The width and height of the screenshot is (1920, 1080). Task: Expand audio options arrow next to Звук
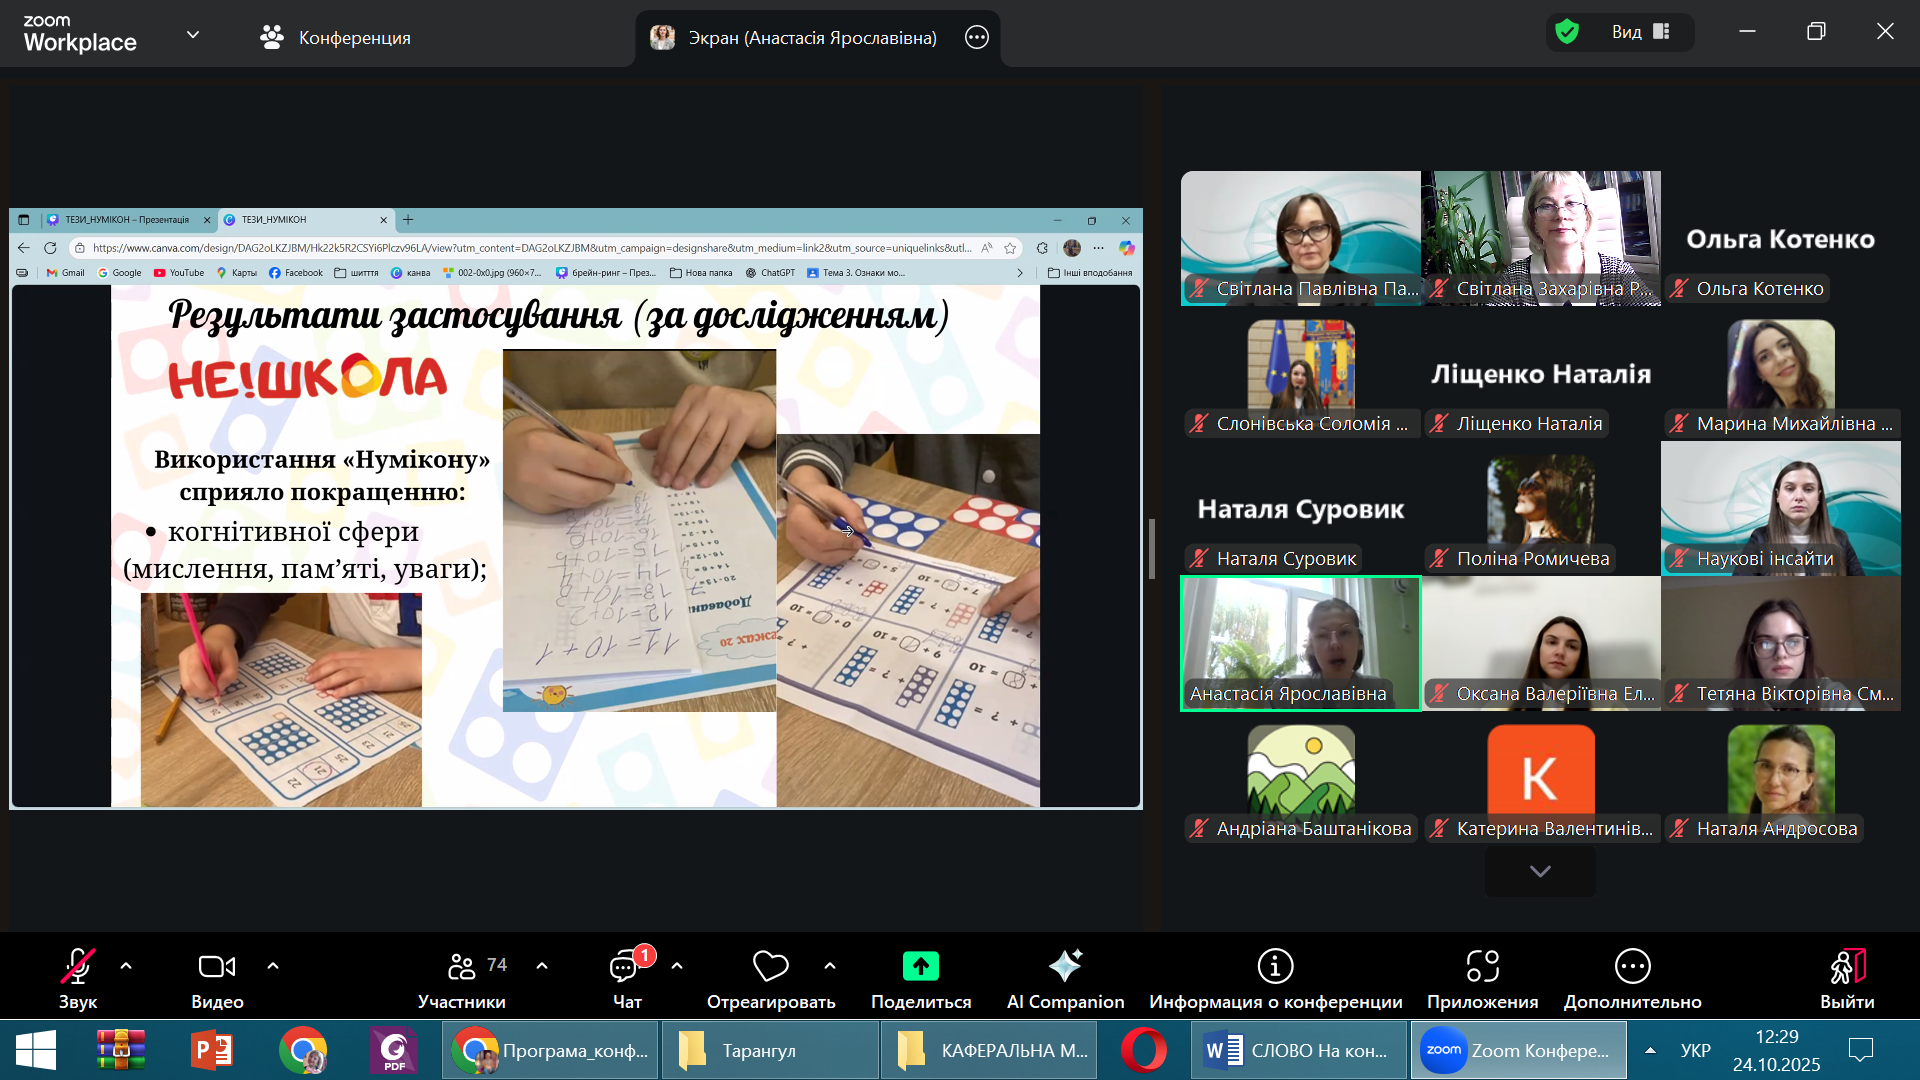pos(126,966)
